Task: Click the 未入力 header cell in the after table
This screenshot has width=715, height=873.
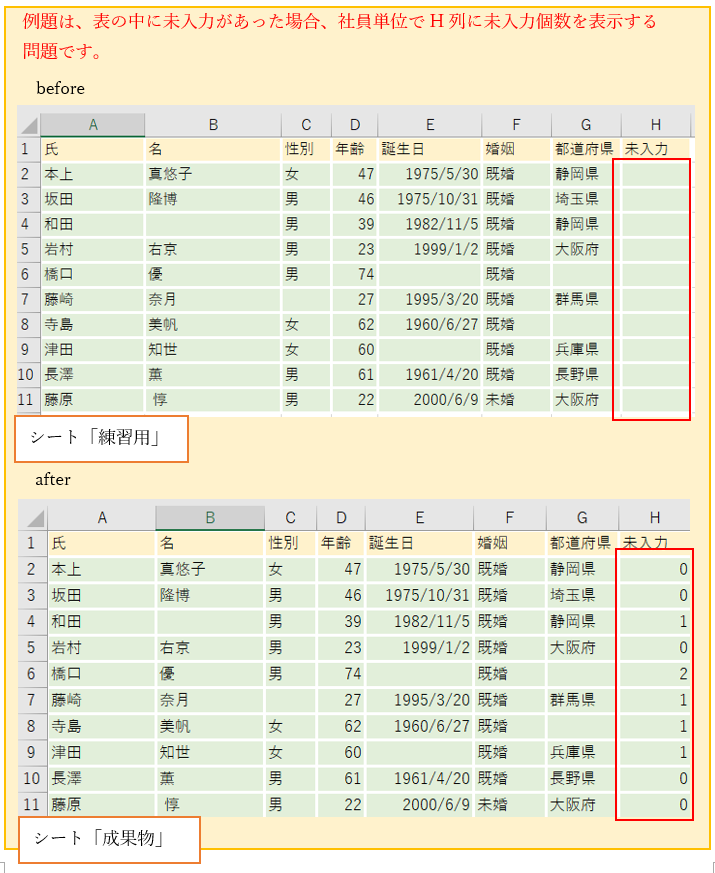Action: click(646, 543)
